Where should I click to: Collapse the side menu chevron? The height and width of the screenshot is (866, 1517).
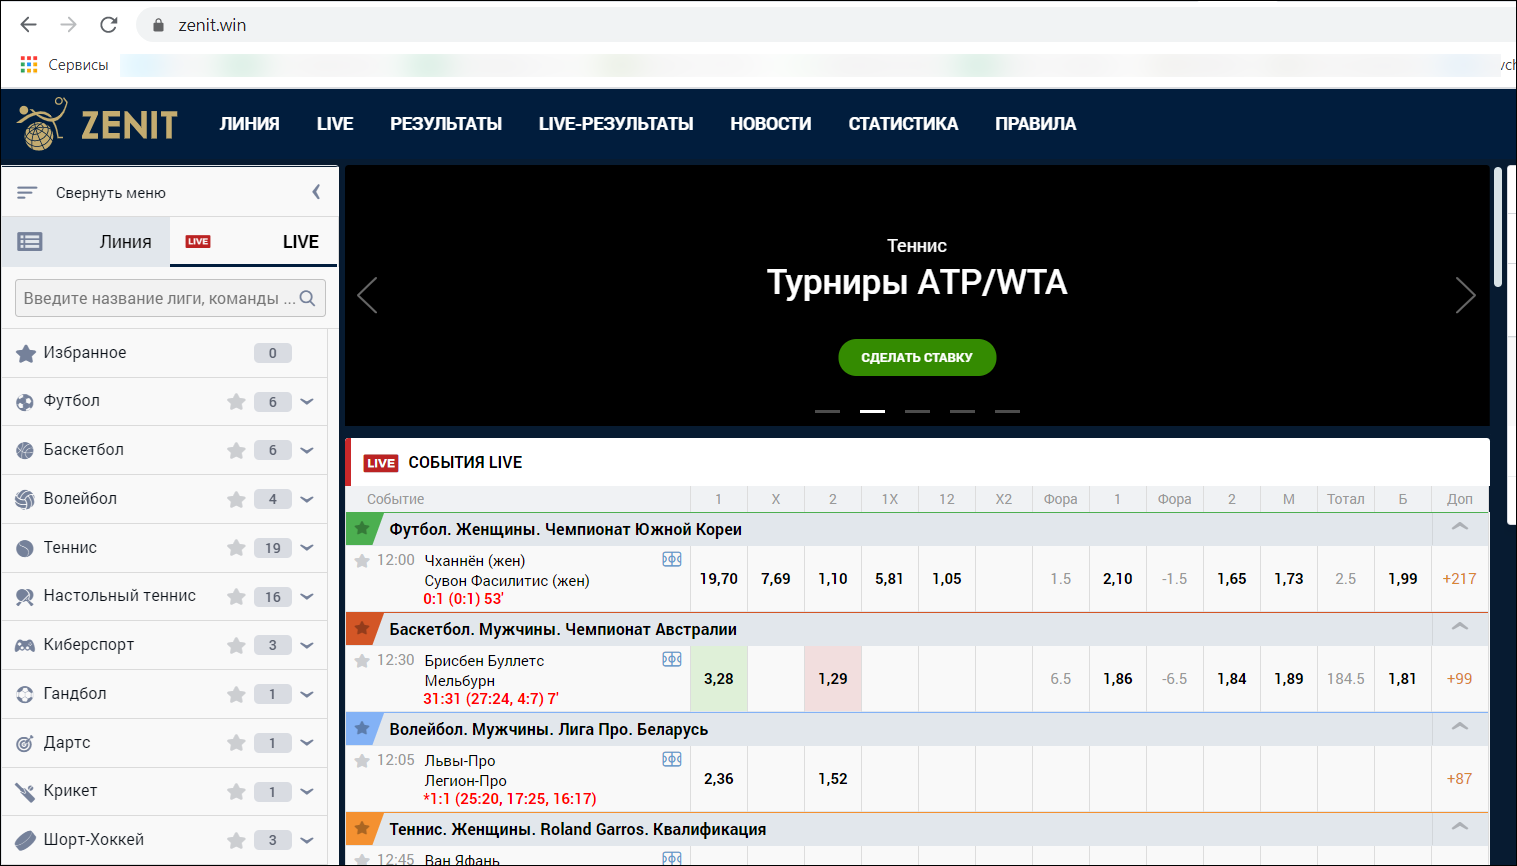[316, 192]
